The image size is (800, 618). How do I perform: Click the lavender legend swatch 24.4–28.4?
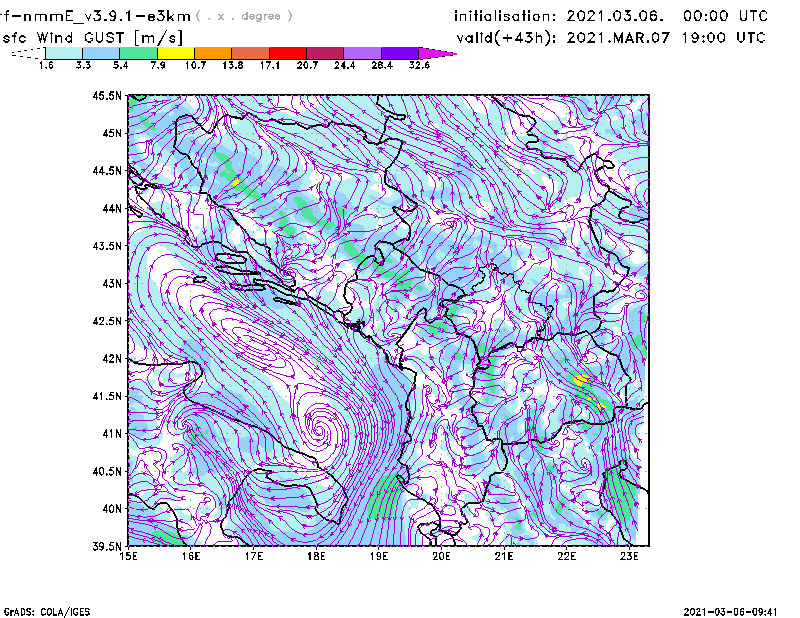[363, 53]
